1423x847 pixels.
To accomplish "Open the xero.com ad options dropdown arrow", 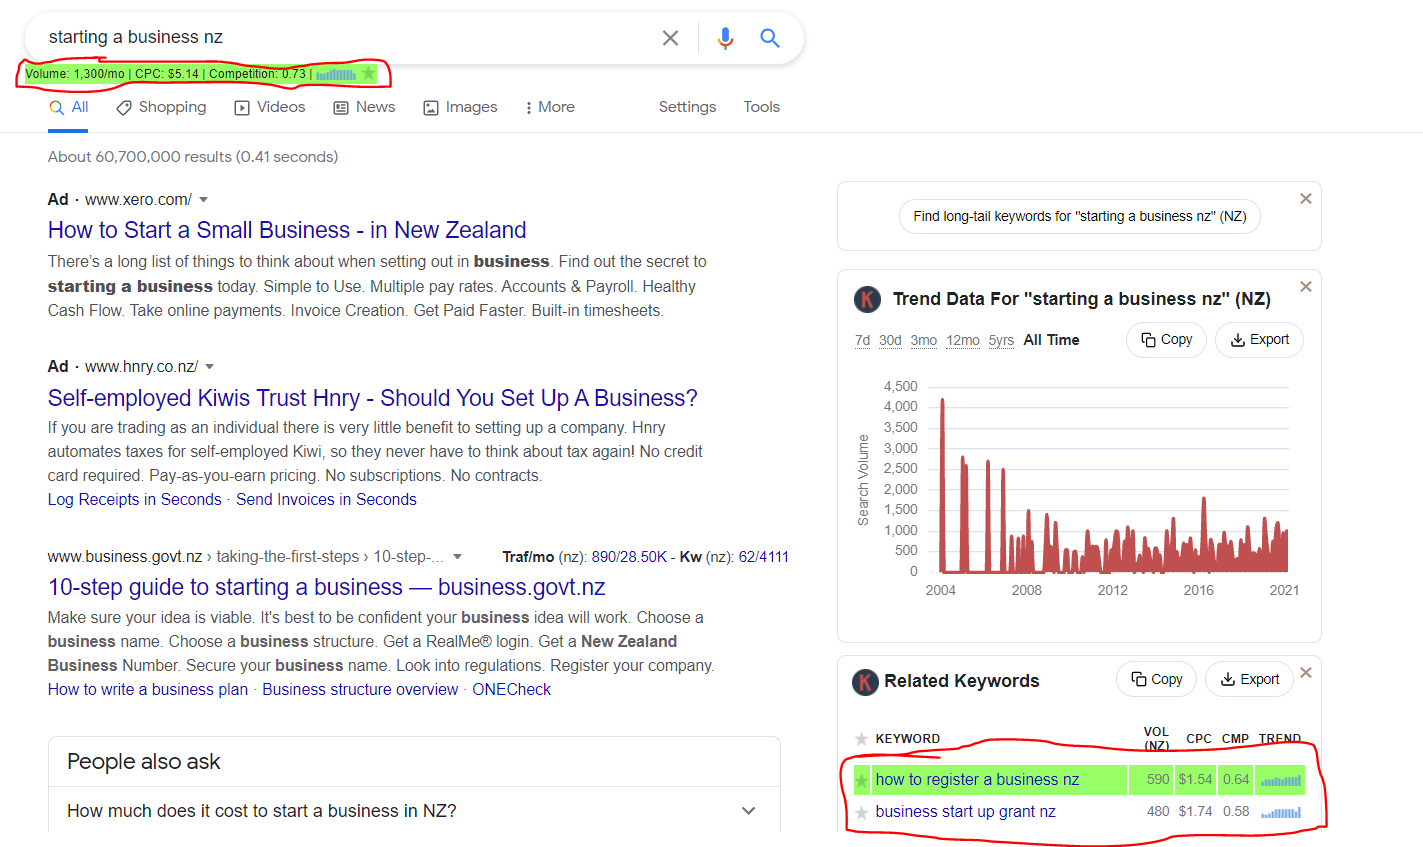I will pyautogui.click(x=204, y=200).
